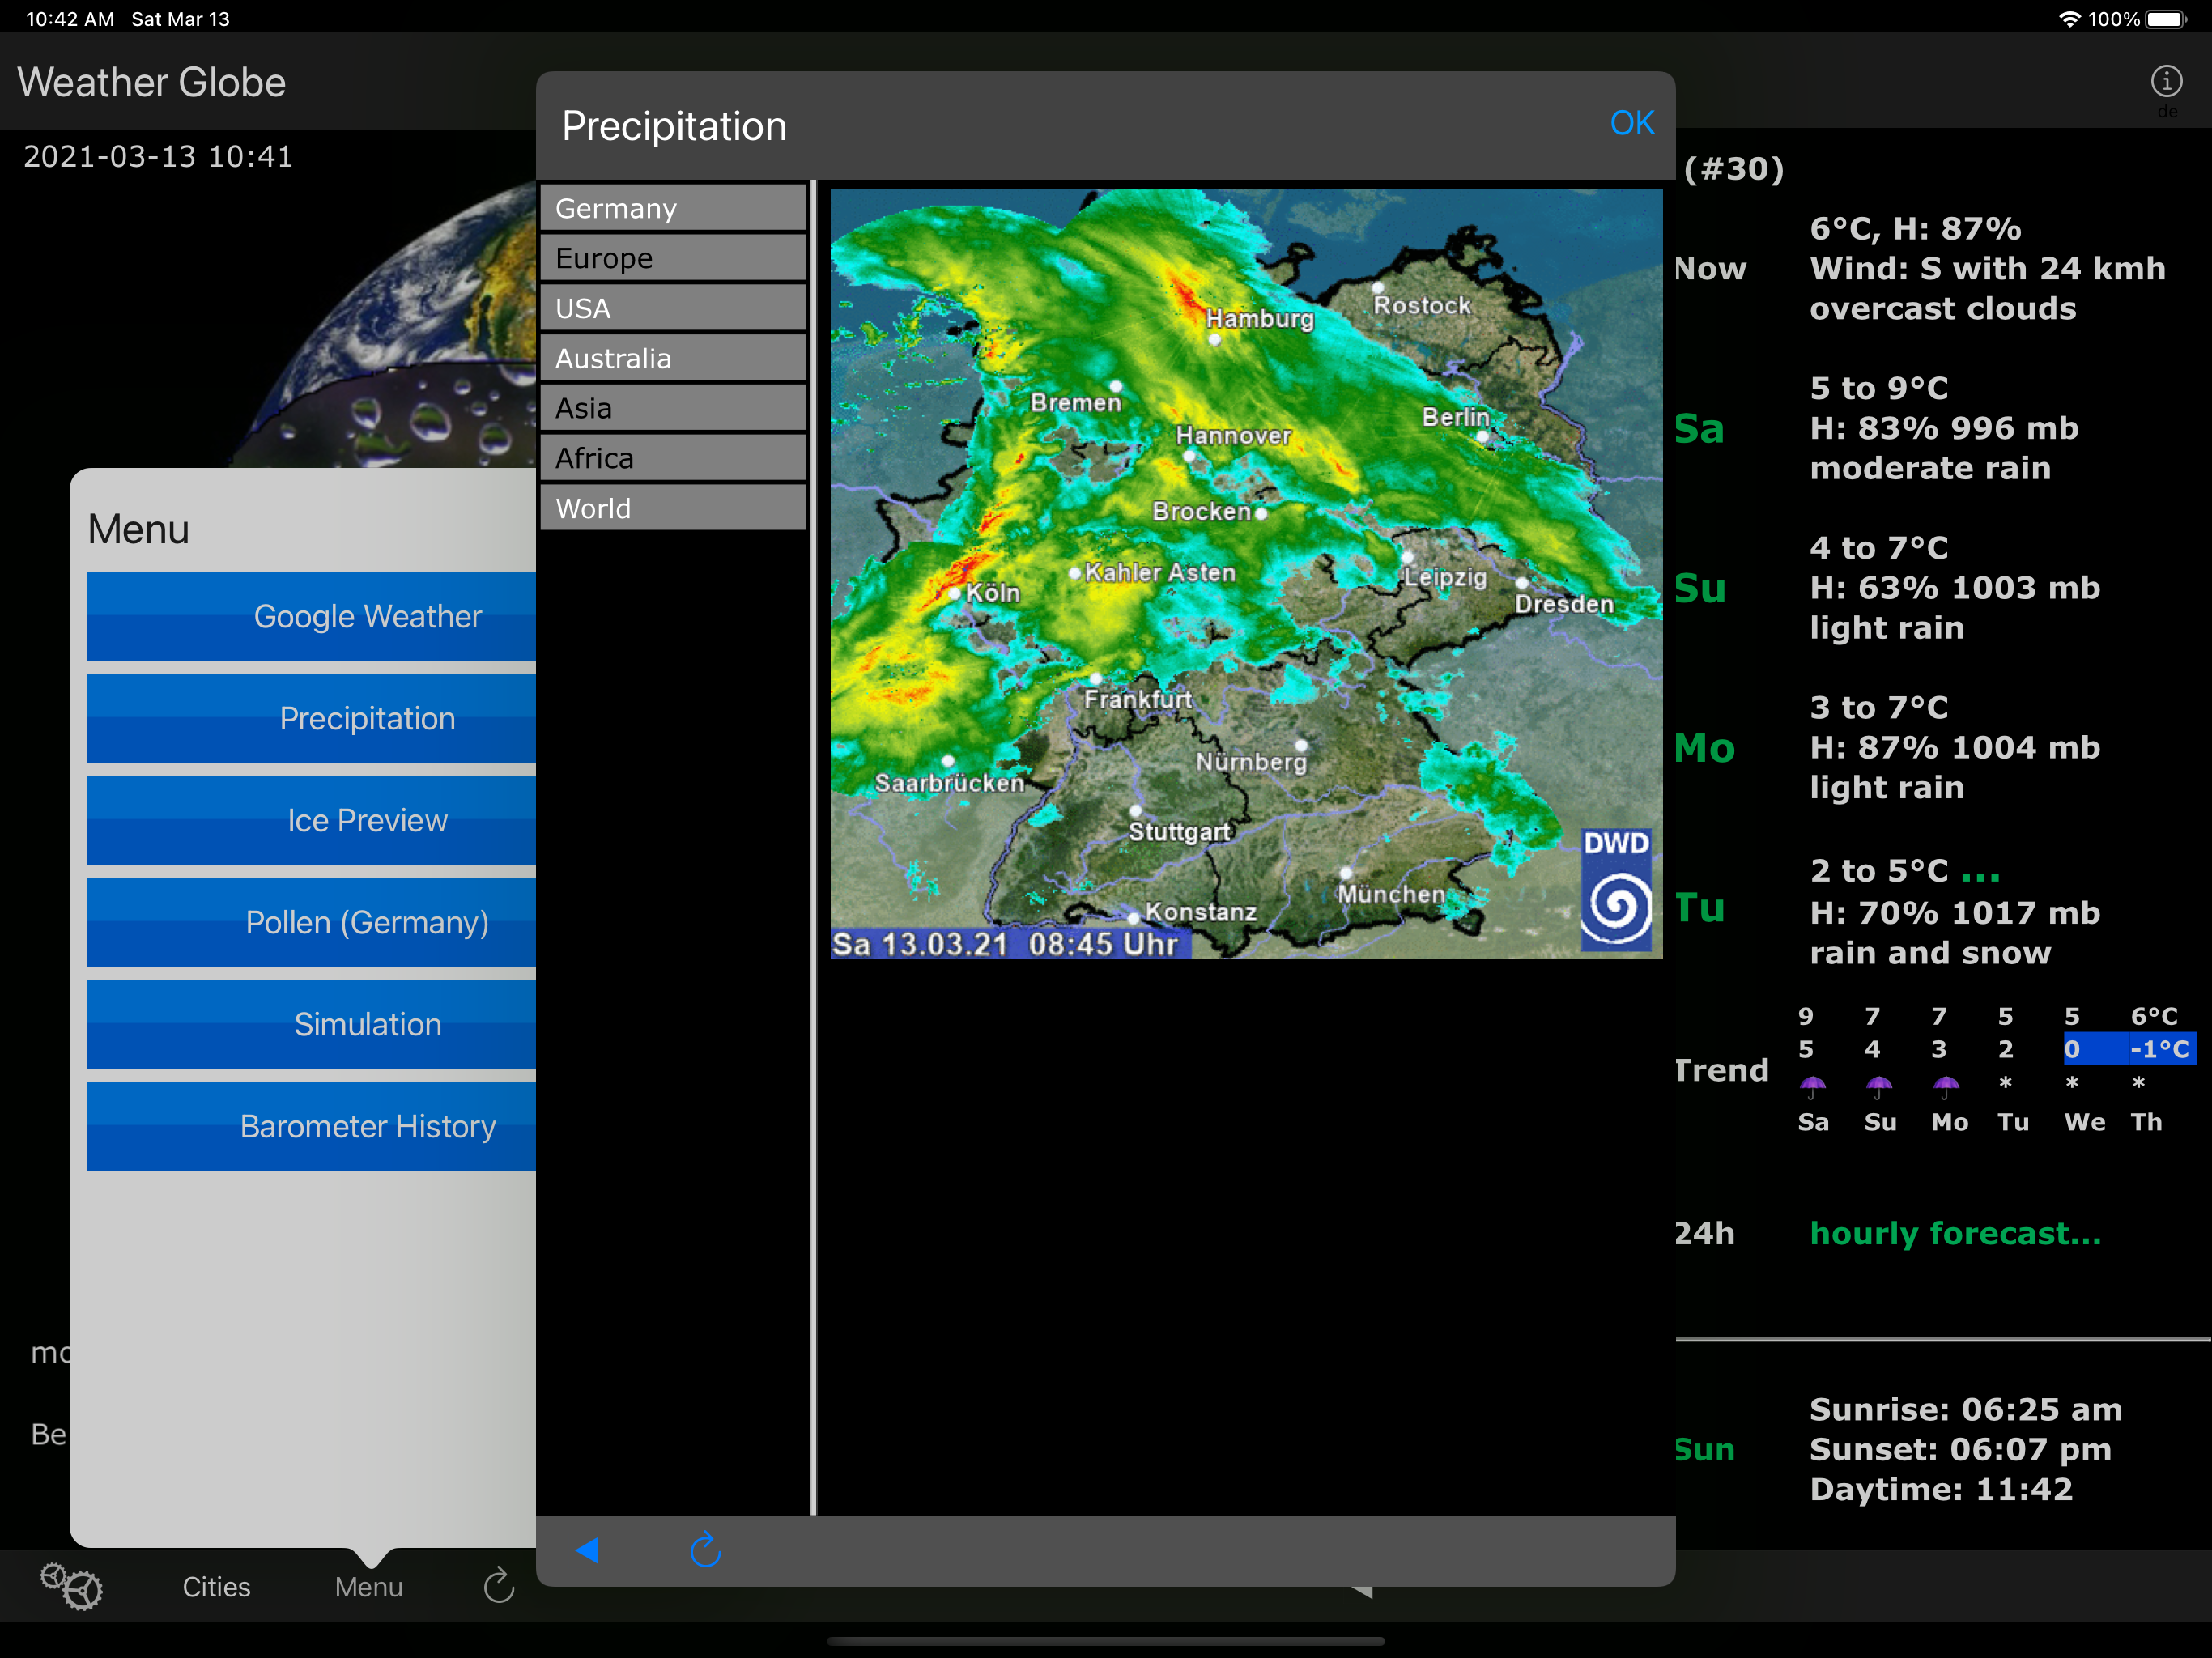2212x1658 pixels.
Task: Select Germany region in list
Action: coord(673,208)
